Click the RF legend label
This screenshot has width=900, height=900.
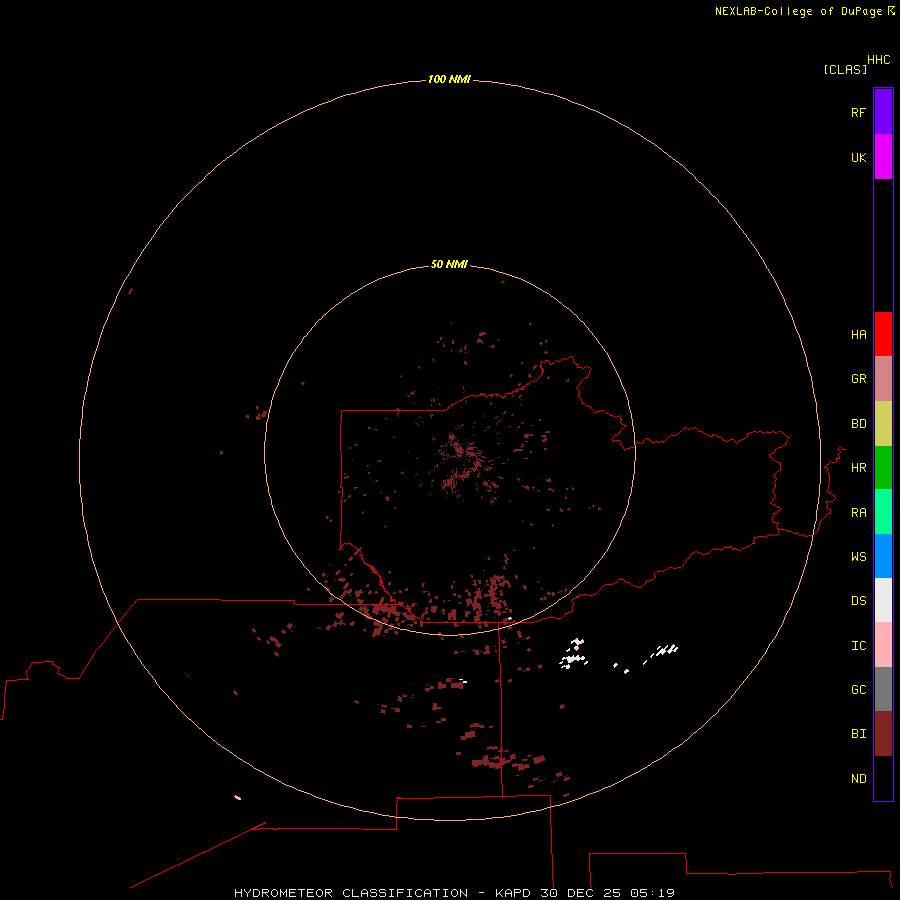[x=858, y=112]
